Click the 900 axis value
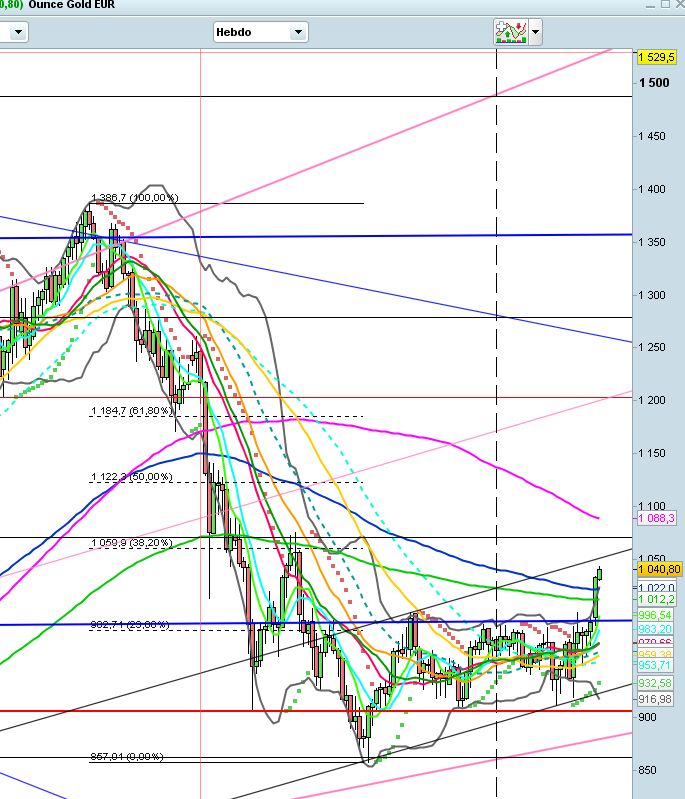The width and height of the screenshot is (685, 799). [x=648, y=717]
